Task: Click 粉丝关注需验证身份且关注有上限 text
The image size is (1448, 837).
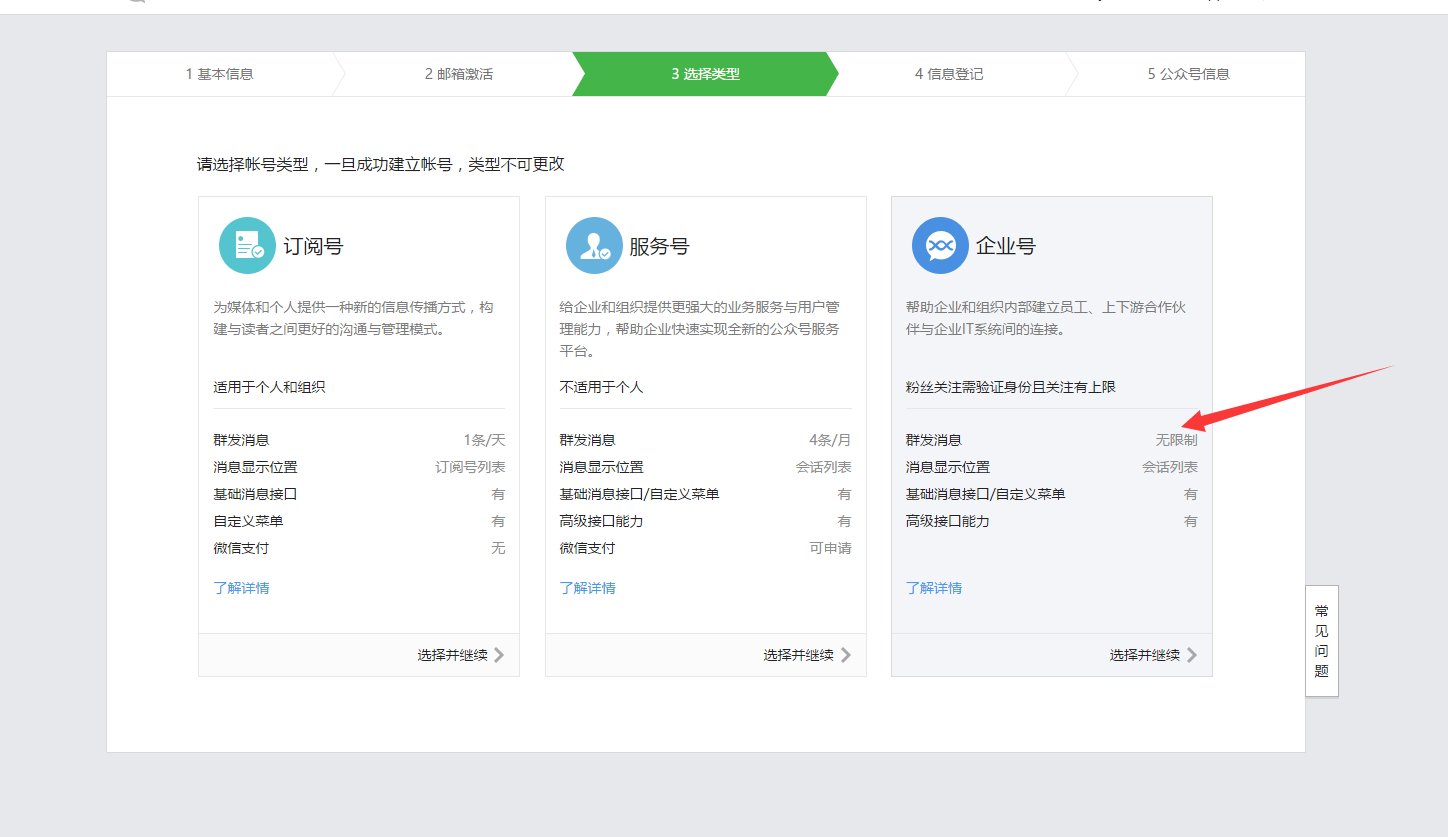Action: 1011,387
